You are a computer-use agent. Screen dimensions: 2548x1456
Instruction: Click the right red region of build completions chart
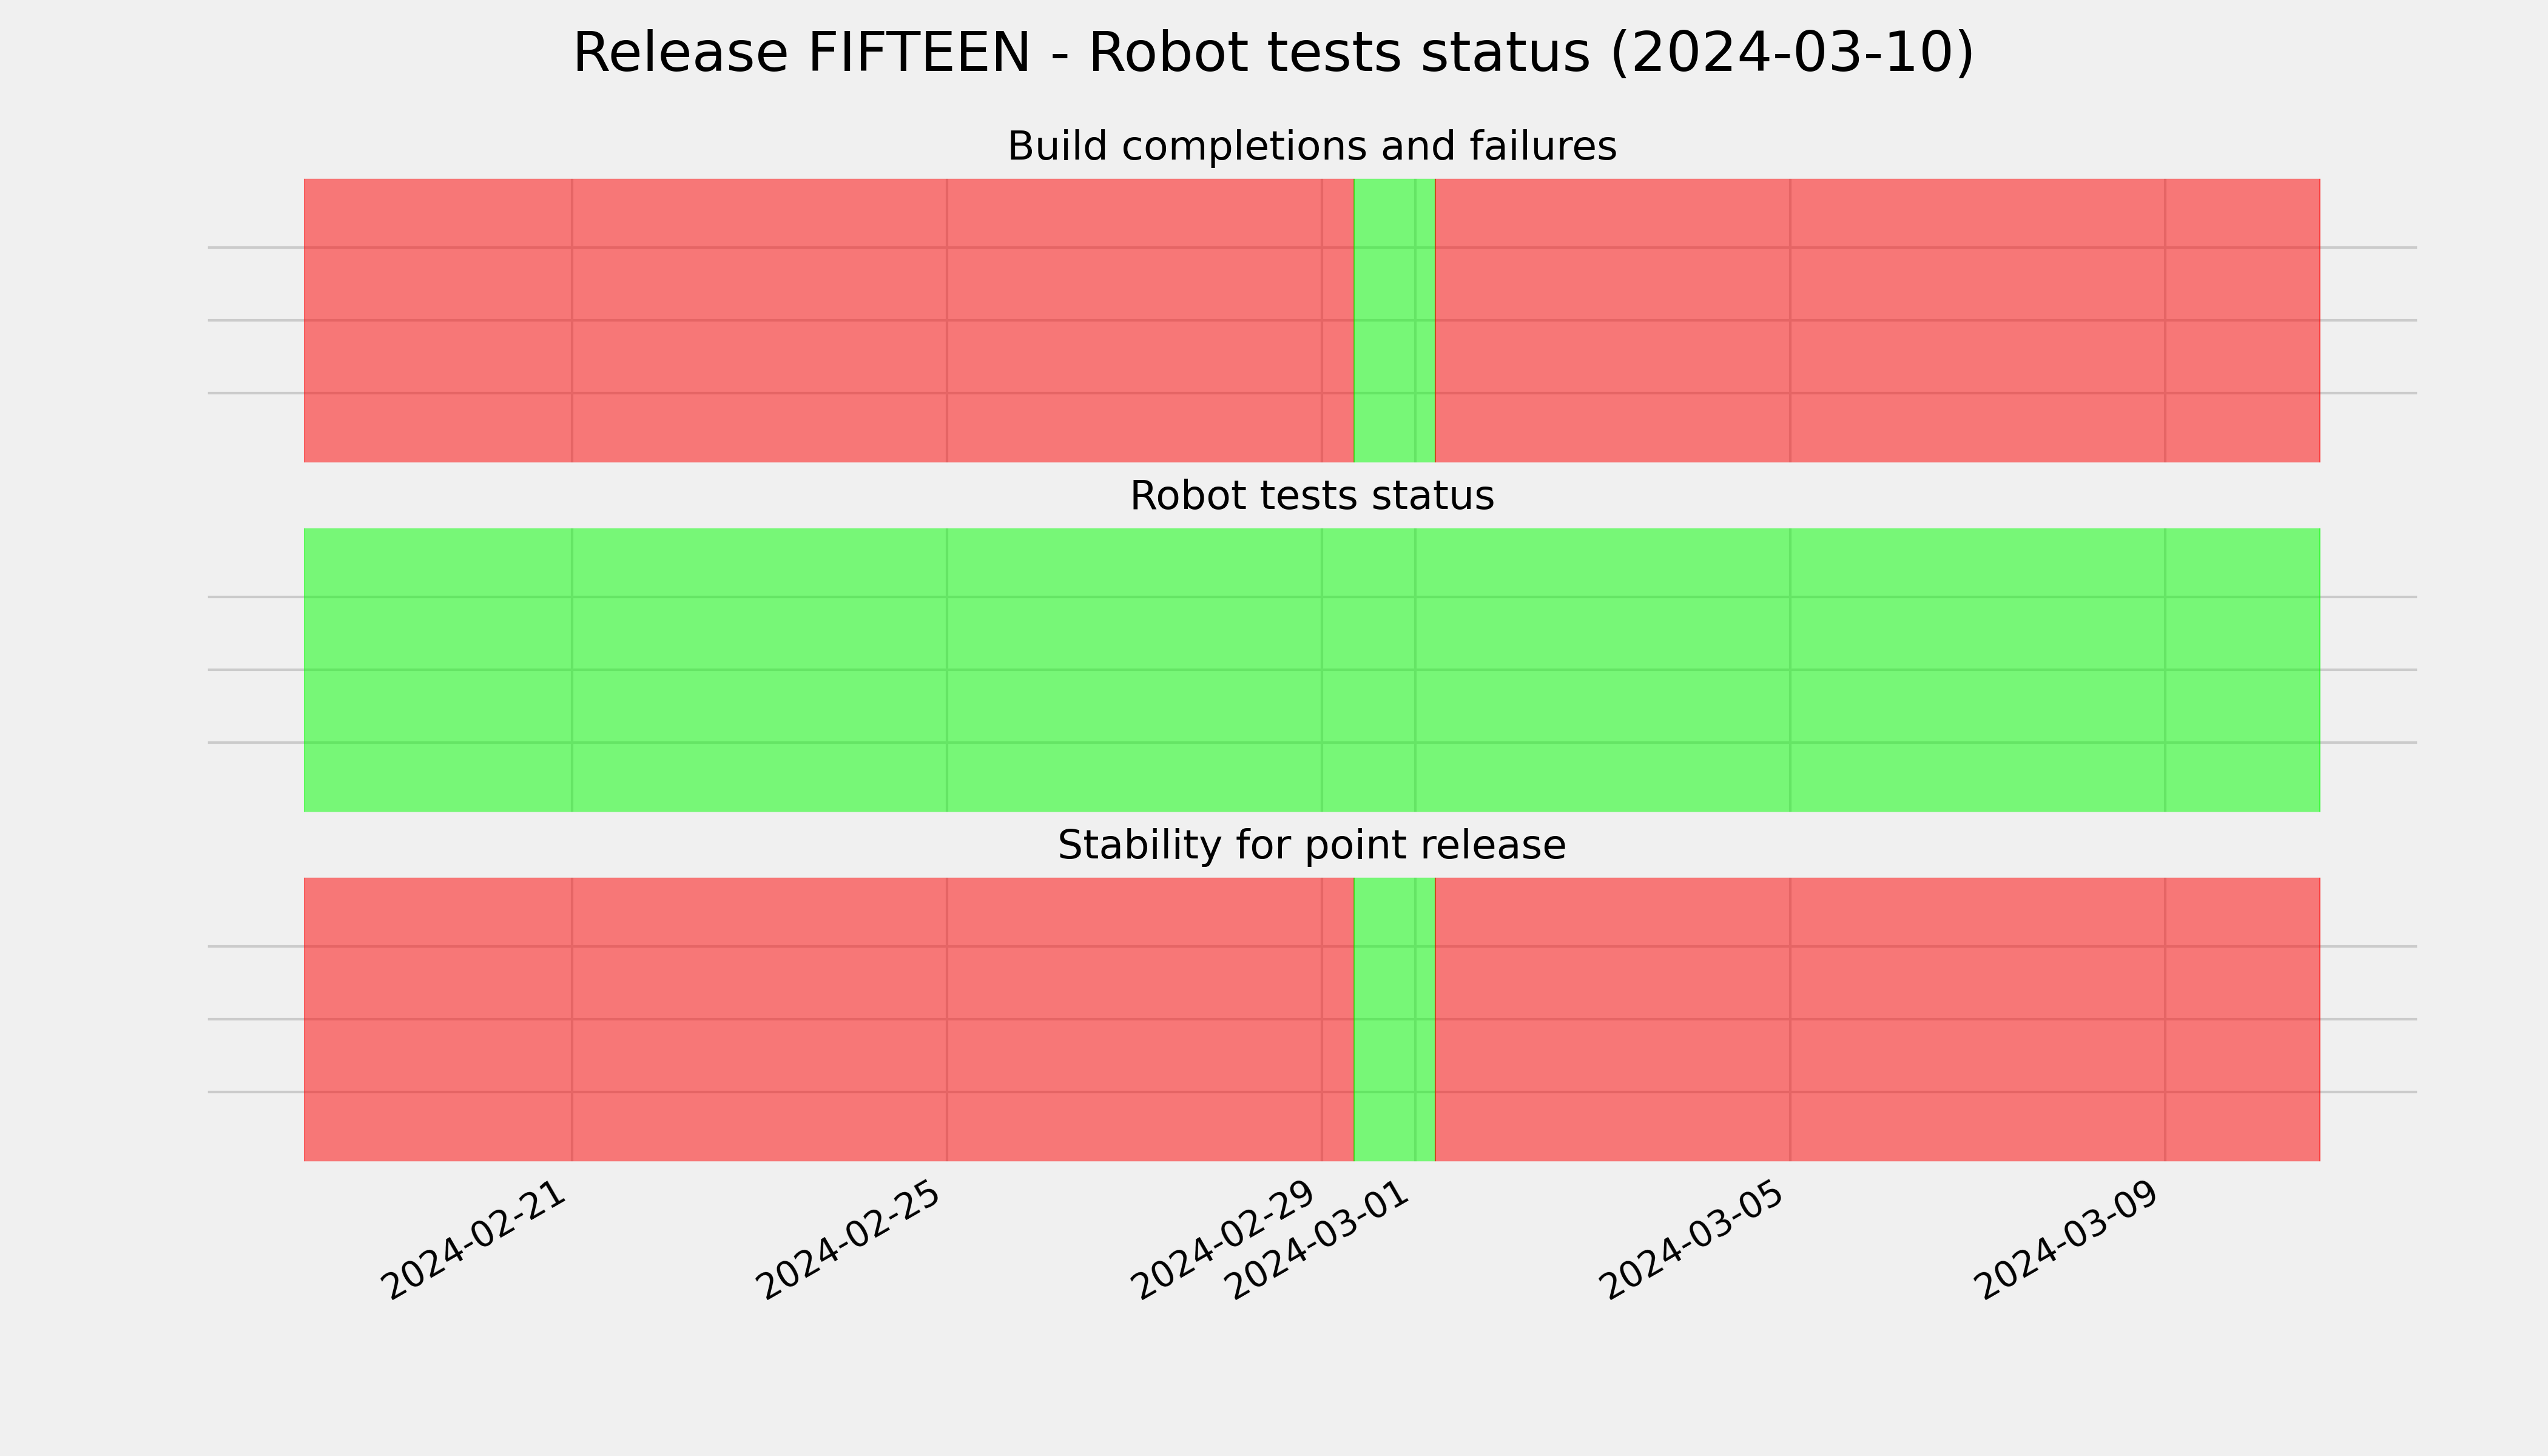(1877, 320)
